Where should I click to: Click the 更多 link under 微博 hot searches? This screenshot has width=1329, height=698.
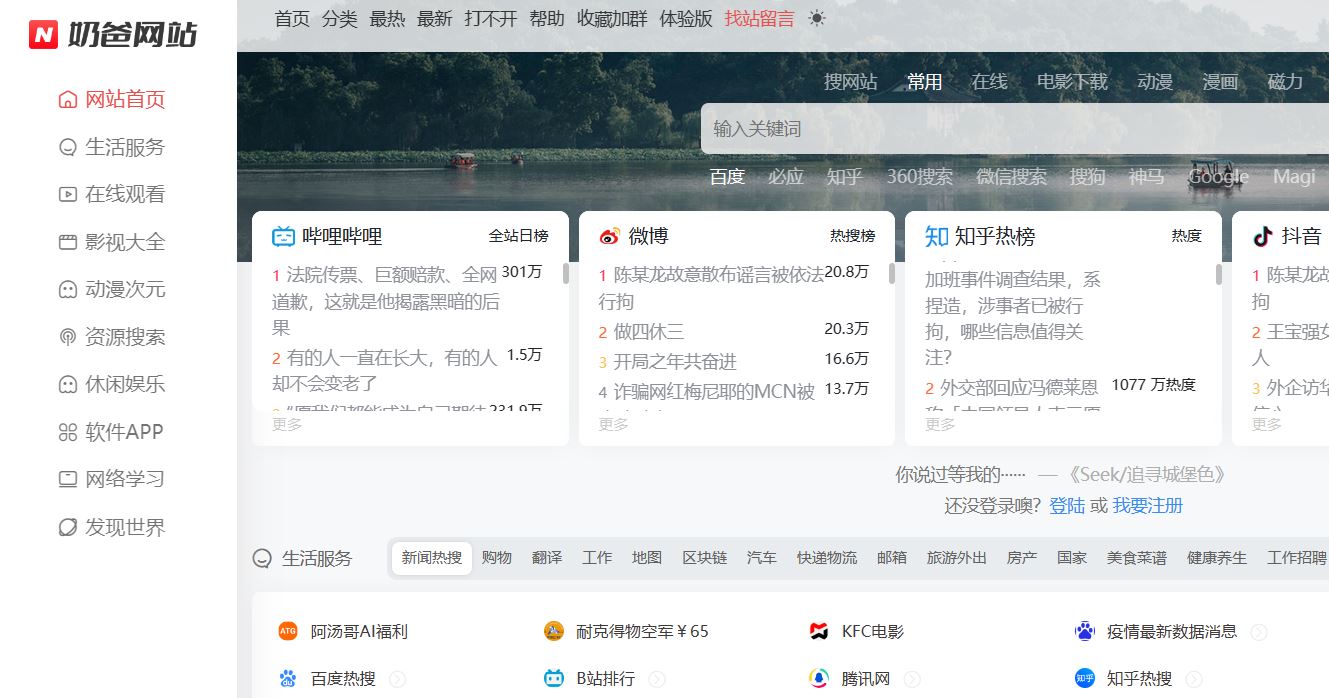pyautogui.click(x=613, y=424)
